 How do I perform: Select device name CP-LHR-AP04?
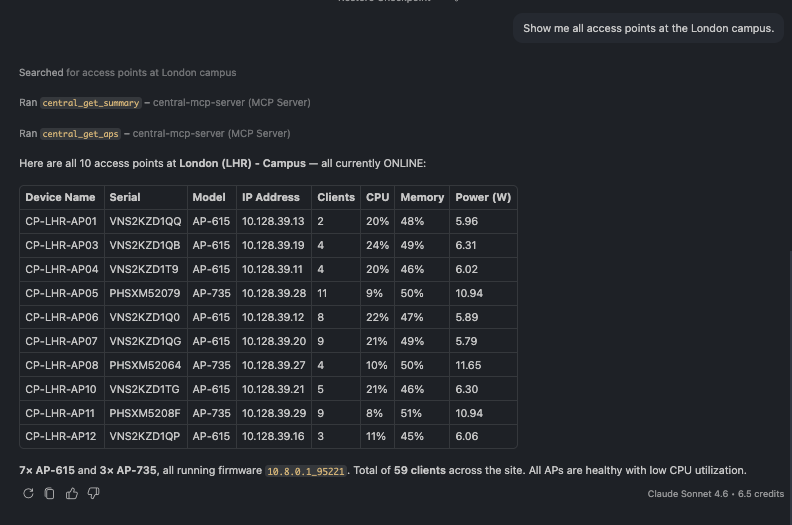[x=62, y=269]
